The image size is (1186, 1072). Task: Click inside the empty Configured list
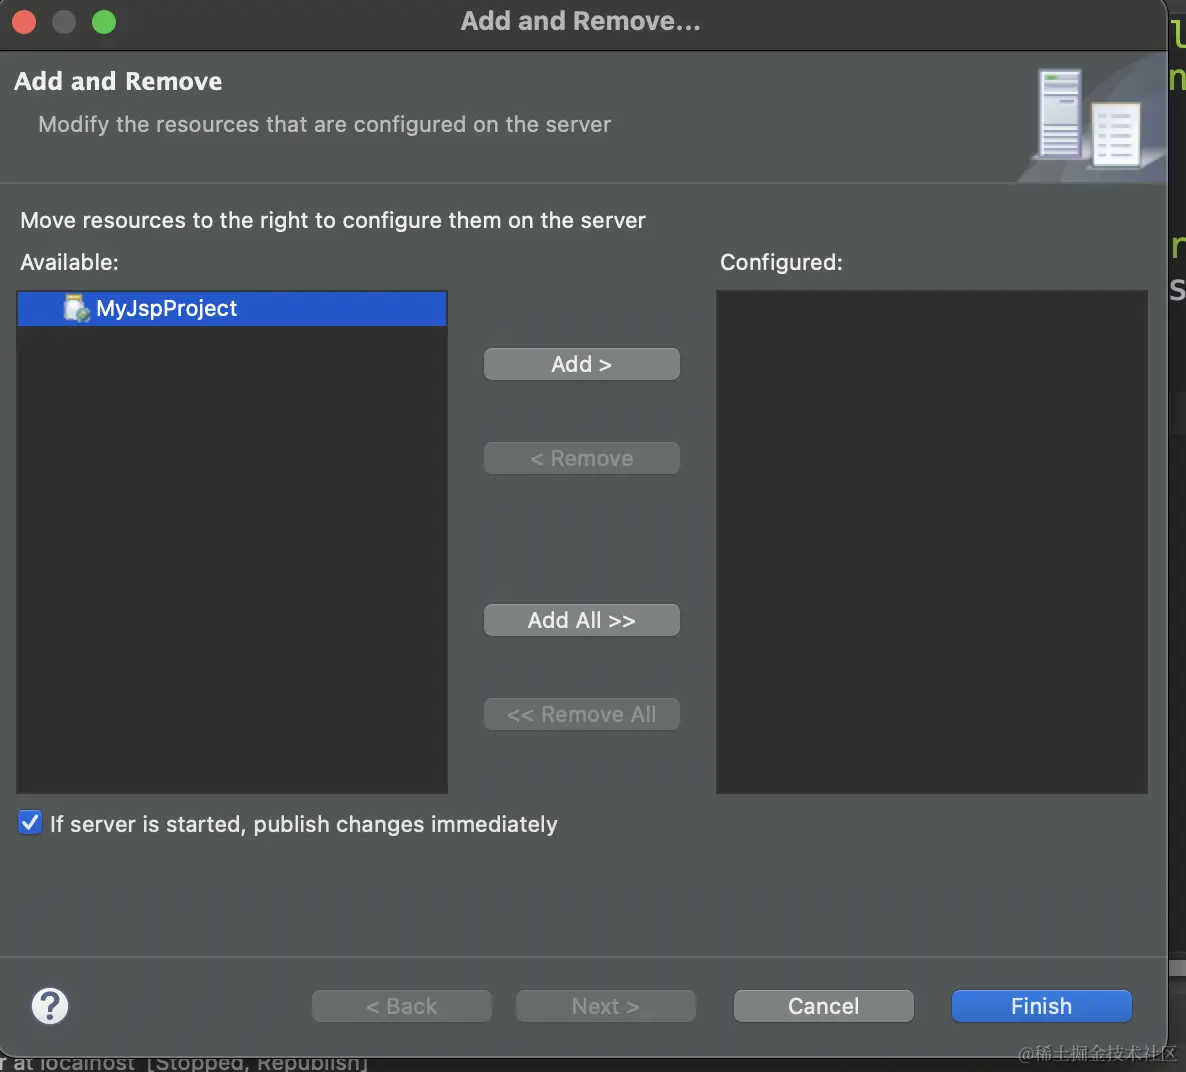931,542
